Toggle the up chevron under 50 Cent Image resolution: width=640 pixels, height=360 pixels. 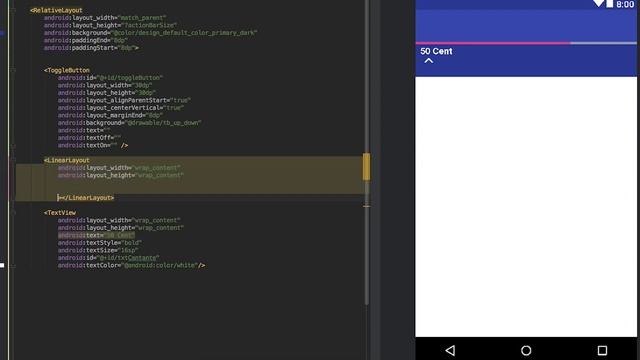coord(428,61)
